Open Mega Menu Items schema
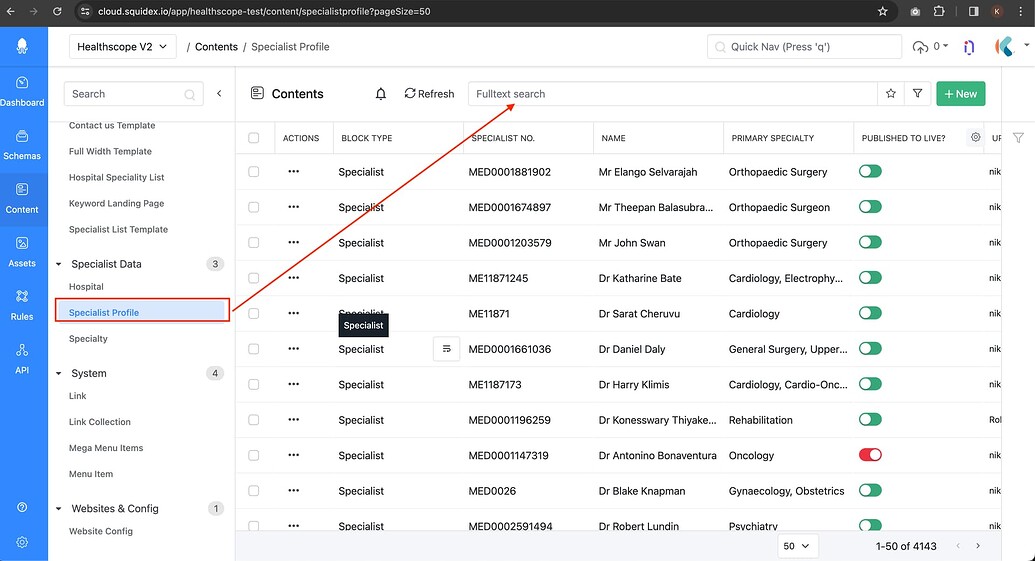The width and height of the screenshot is (1035, 561). [106, 447]
